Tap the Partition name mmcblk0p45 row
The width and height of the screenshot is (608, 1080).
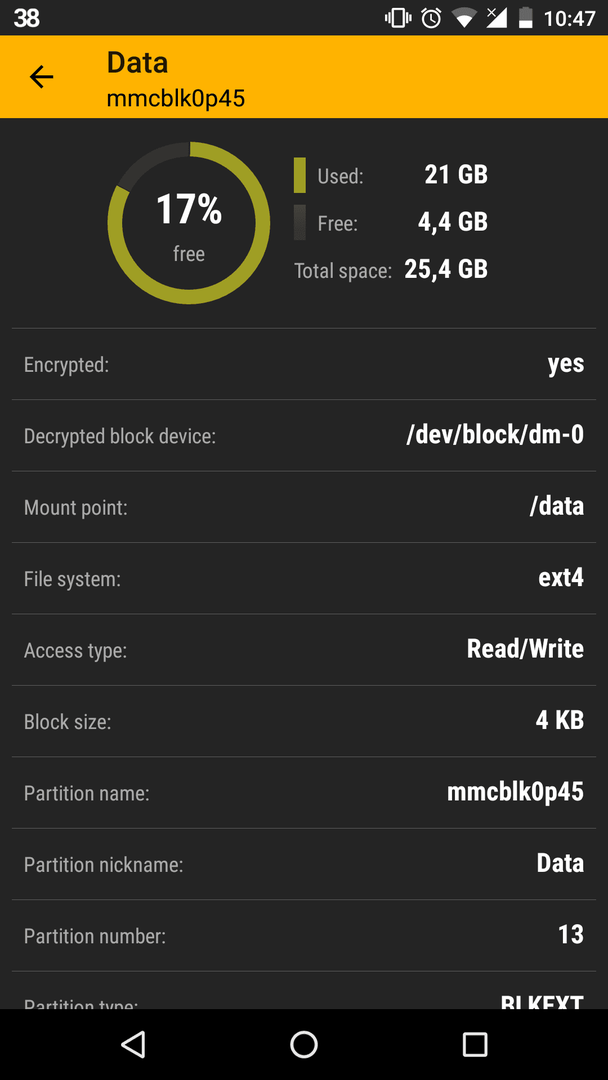pos(304,793)
